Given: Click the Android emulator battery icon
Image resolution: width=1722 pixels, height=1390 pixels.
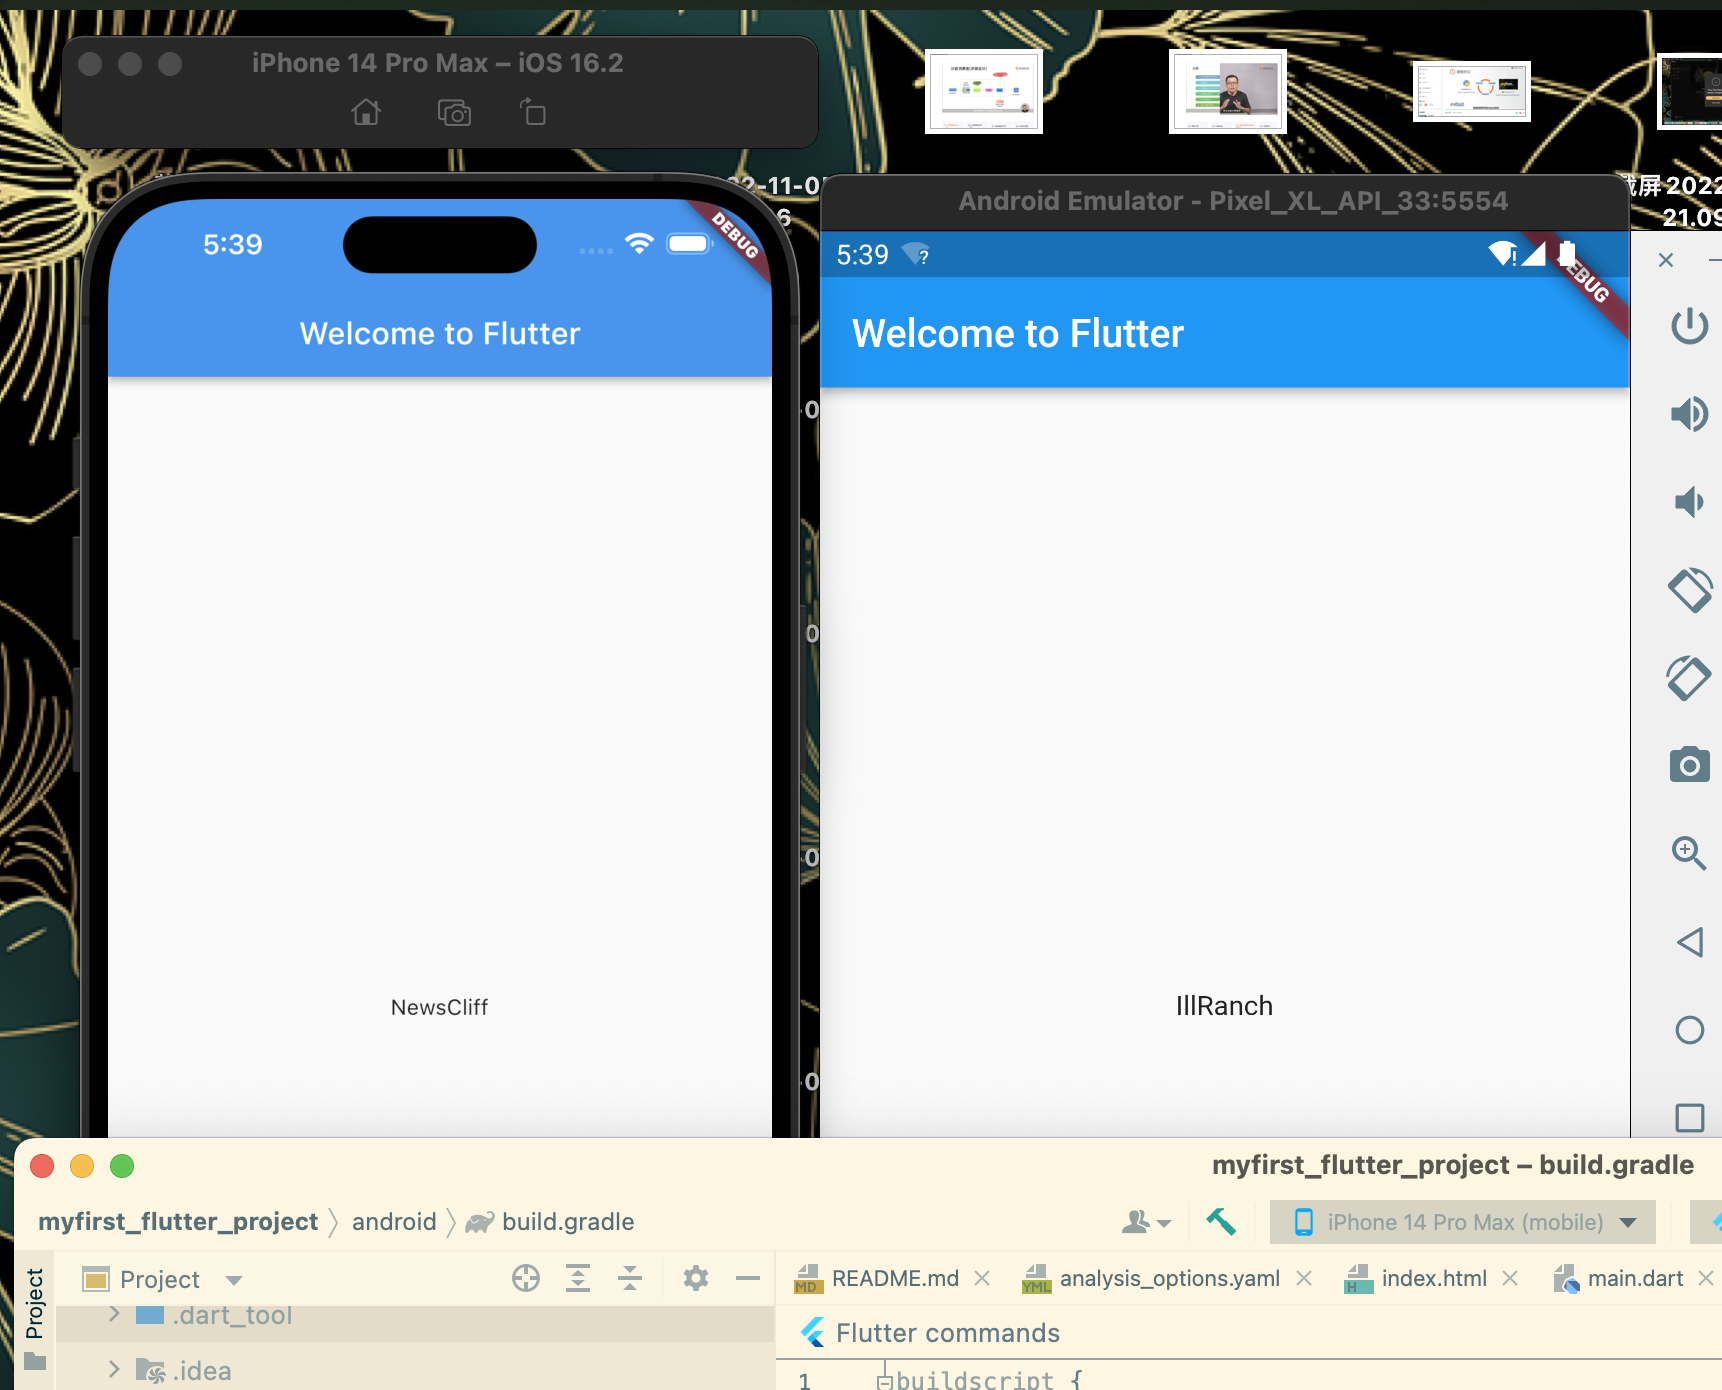Looking at the screenshot, I should (1567, 254).
